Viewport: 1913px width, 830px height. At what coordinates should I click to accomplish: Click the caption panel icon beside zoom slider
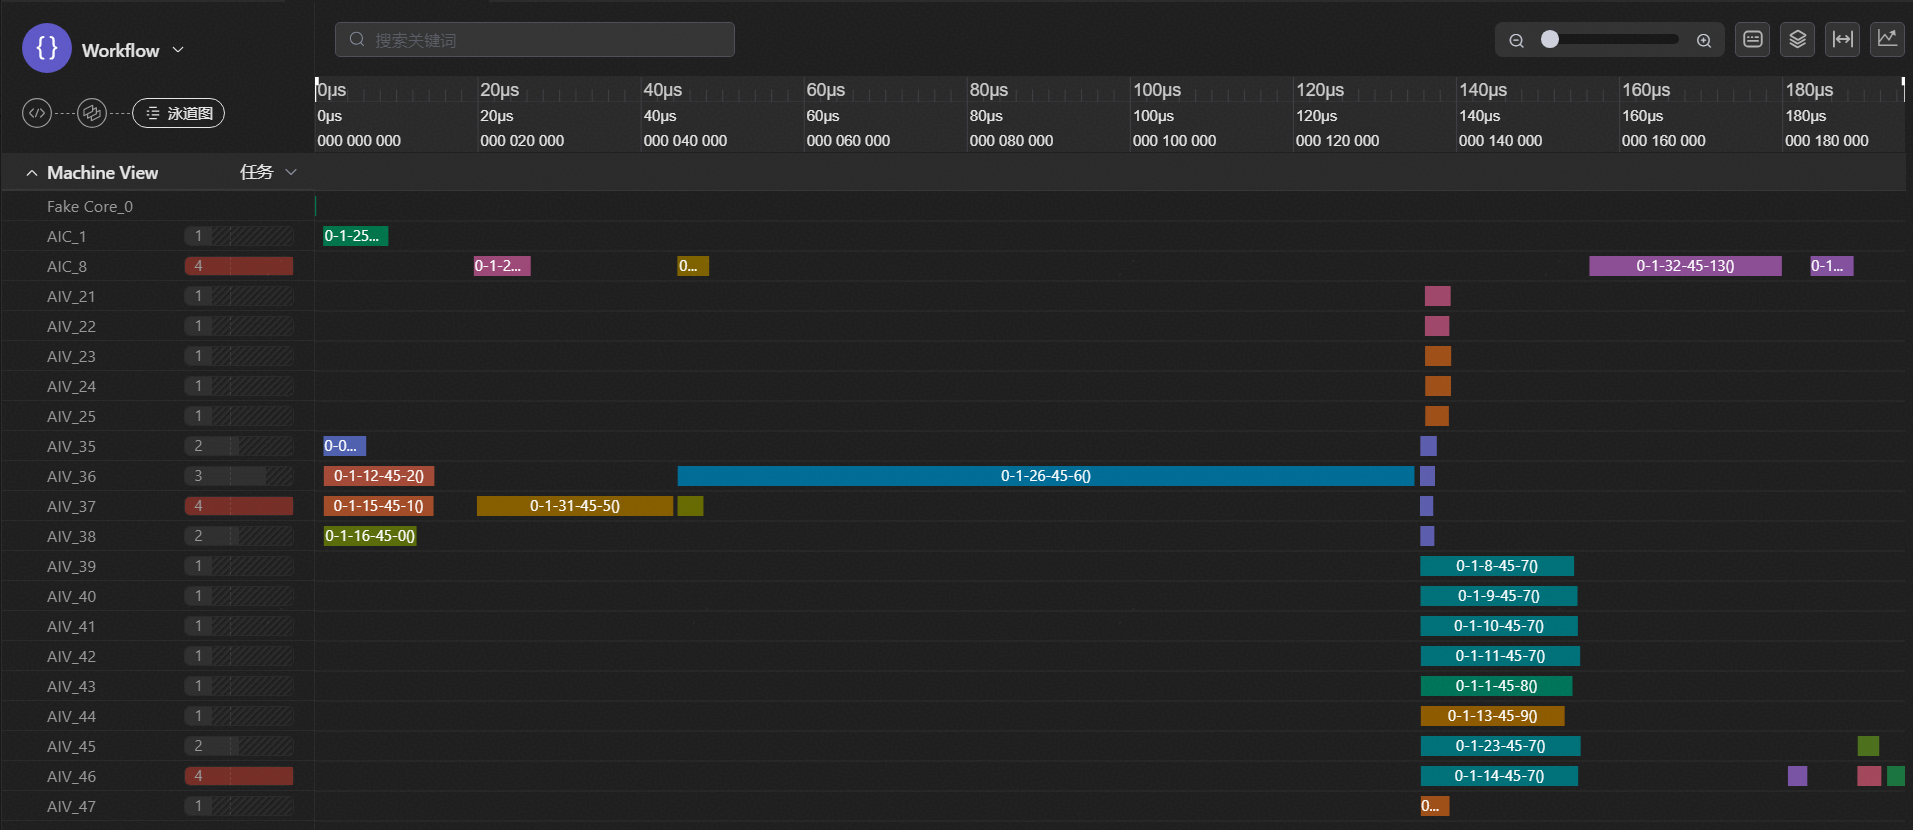pyautogui.click(x=1752, y=39)
